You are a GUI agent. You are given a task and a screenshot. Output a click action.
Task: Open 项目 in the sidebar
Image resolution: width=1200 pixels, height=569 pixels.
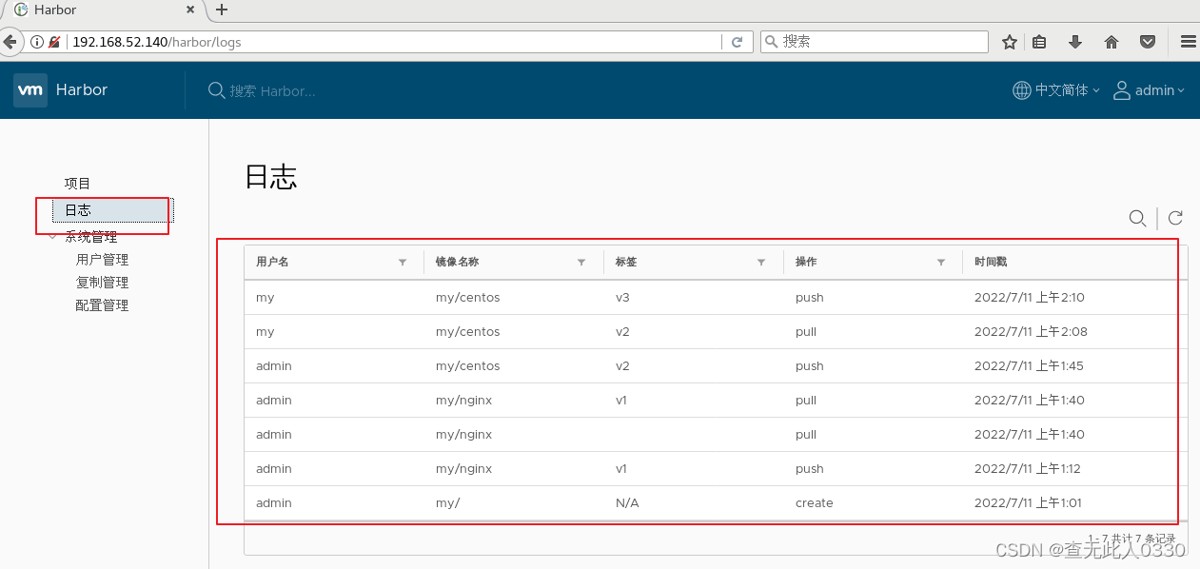(78, 183)
